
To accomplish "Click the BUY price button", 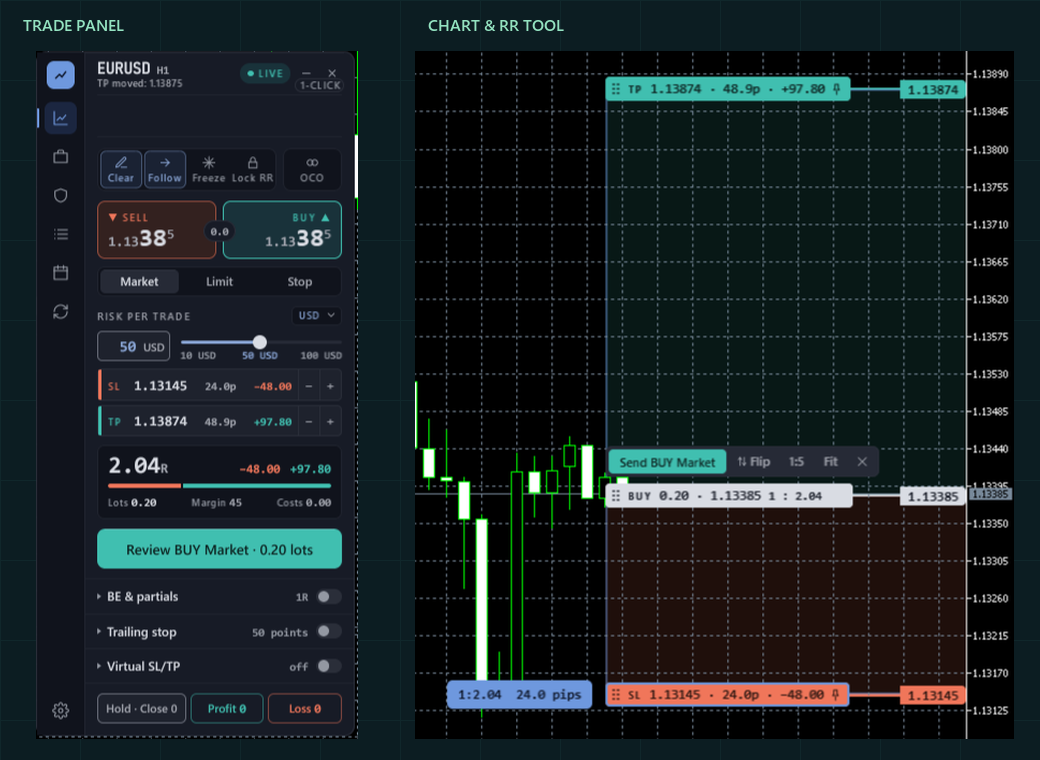I will click(x=283, y=230).
